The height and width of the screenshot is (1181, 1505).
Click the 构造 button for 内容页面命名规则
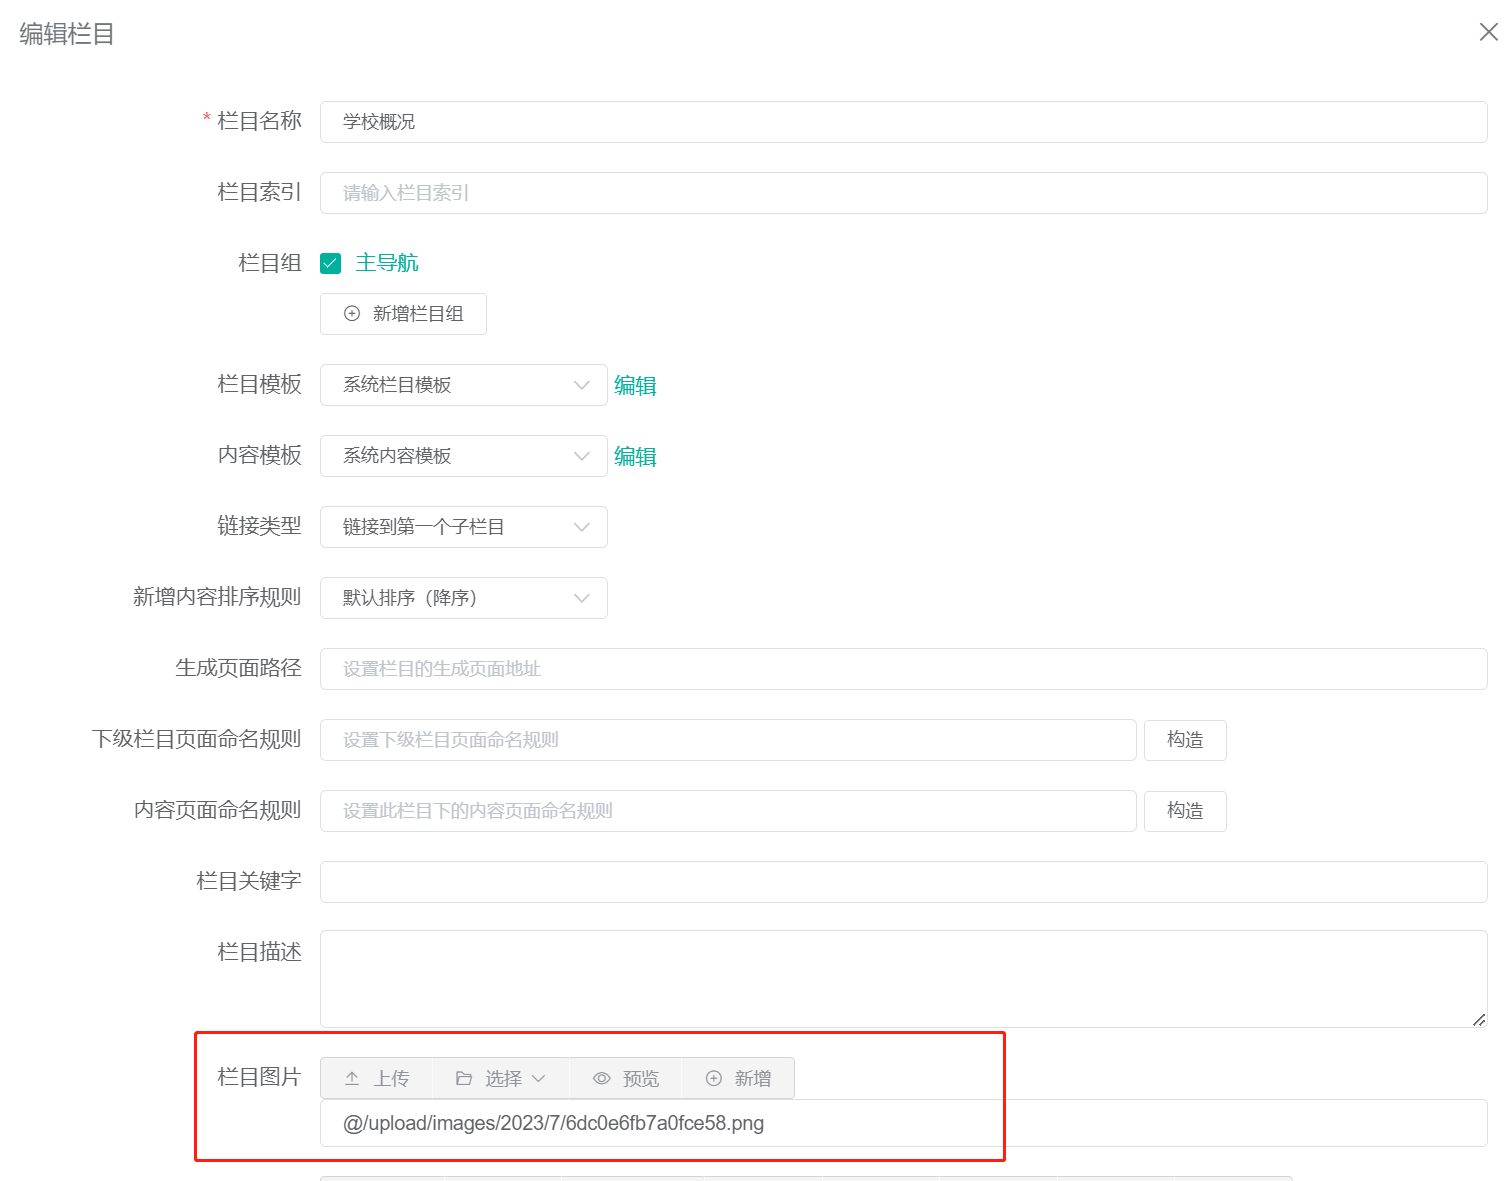tap(1184, 811)
